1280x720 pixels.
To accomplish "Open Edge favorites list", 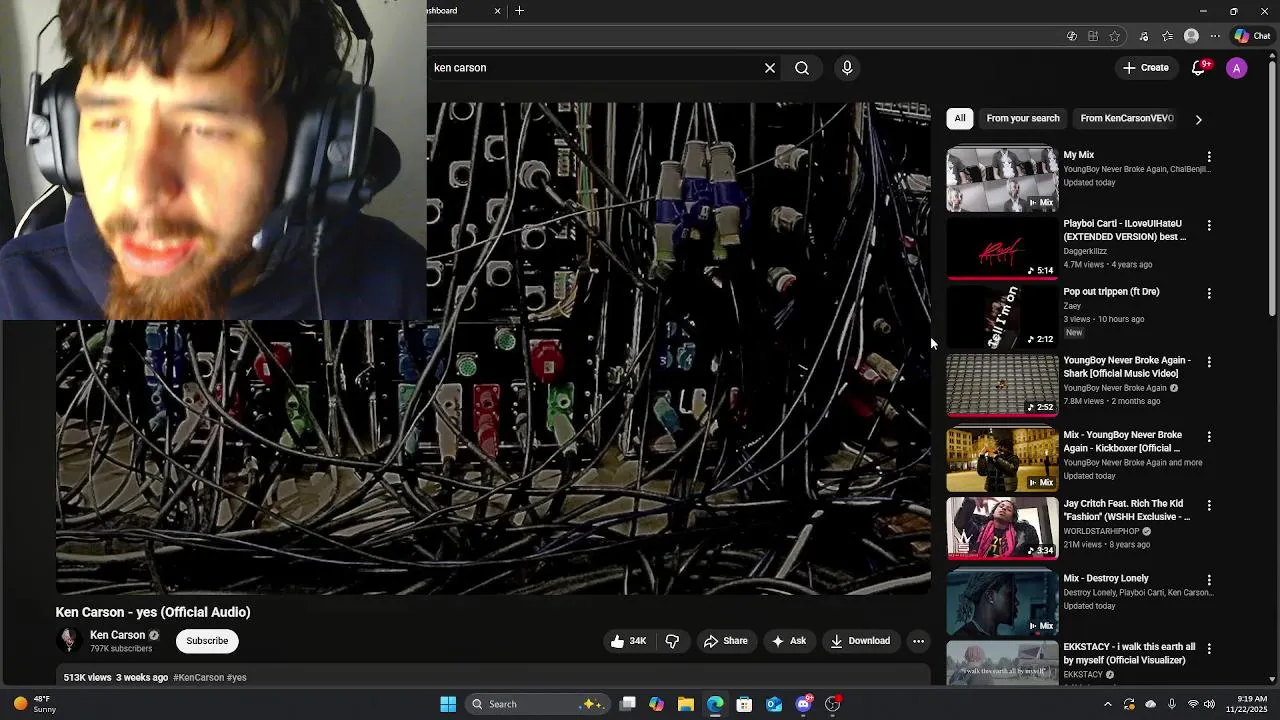I will 1167,36.
